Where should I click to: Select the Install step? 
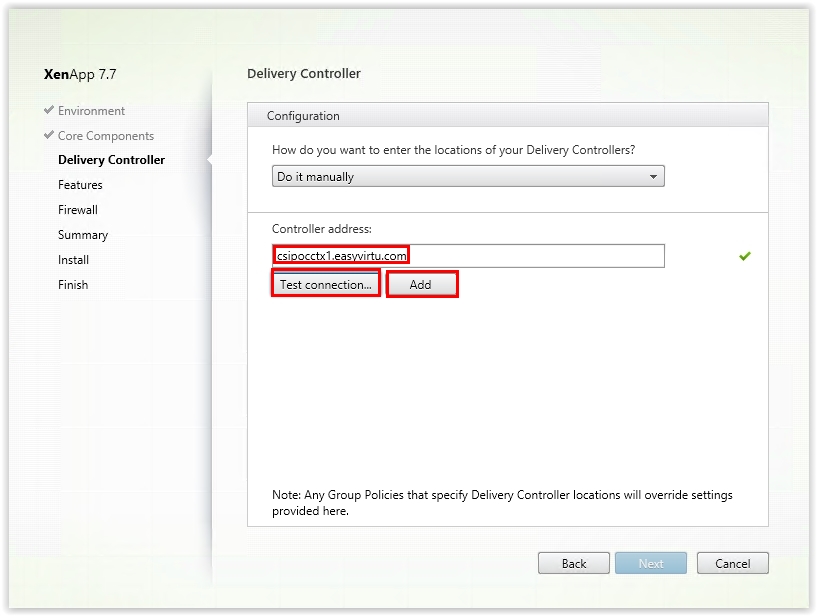[x=73, y=260]
